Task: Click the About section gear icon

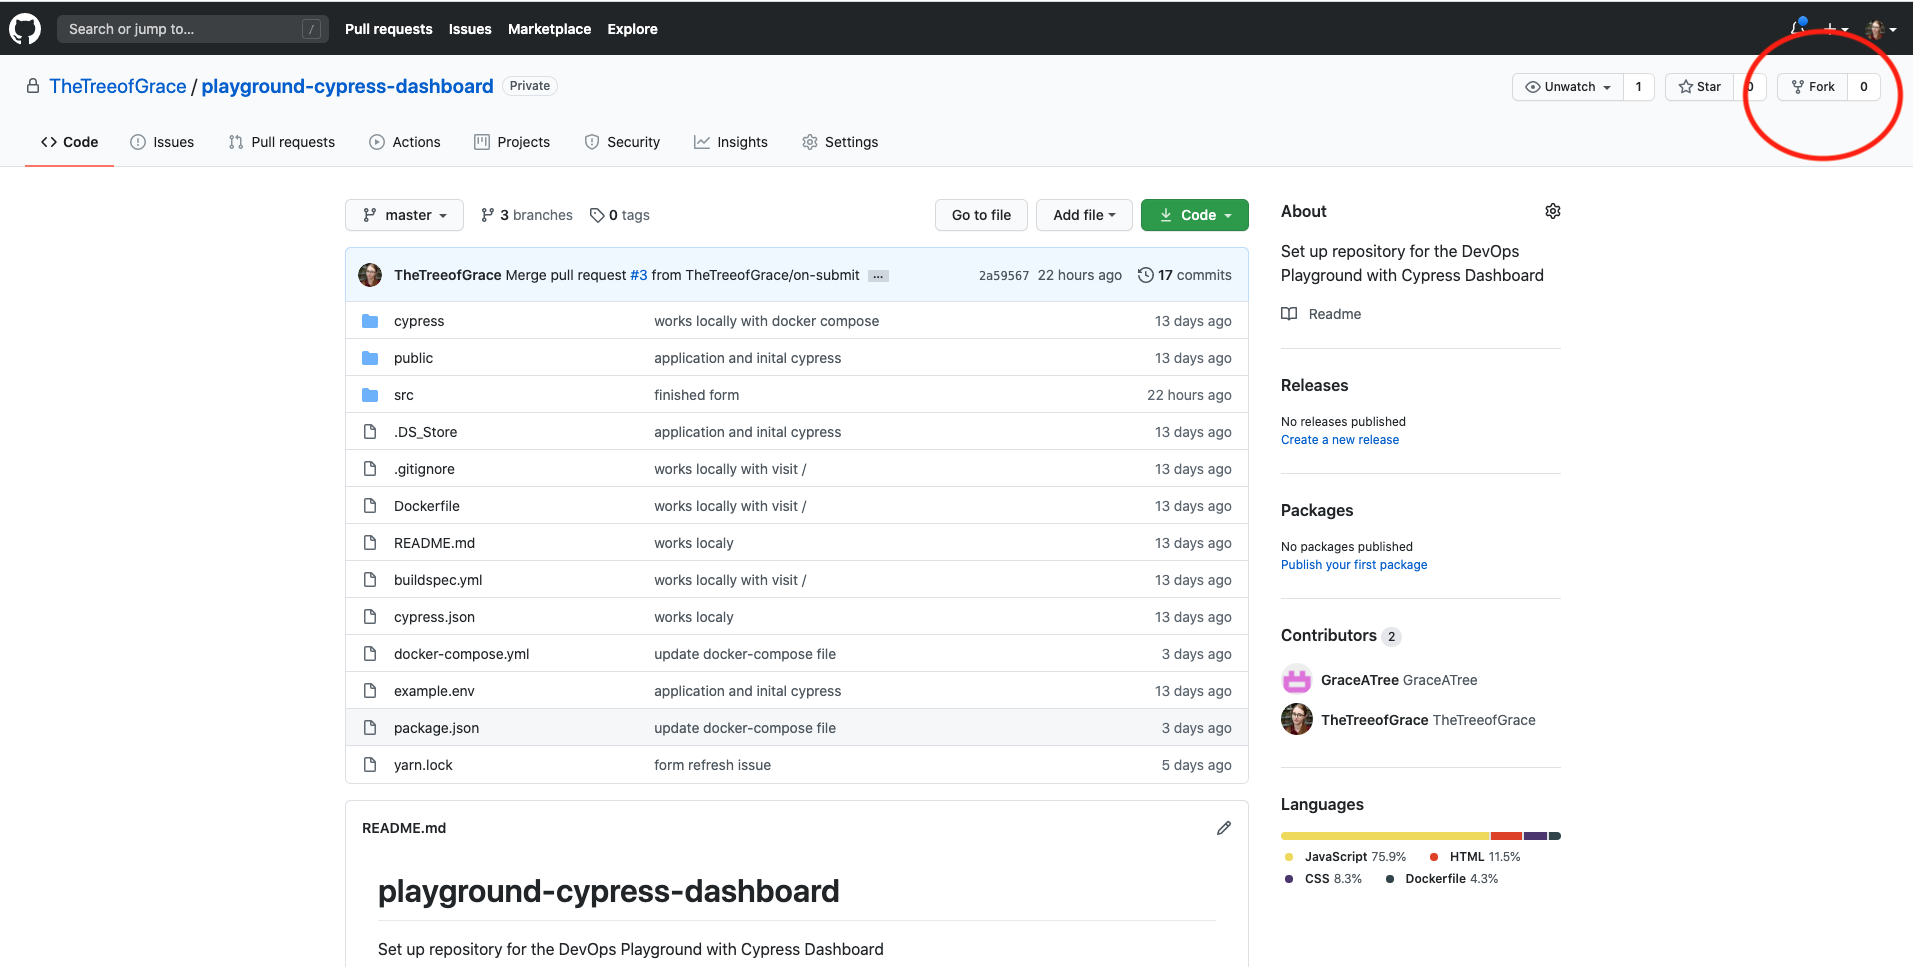Action: pyautogui.click(x=1552, y=211)
